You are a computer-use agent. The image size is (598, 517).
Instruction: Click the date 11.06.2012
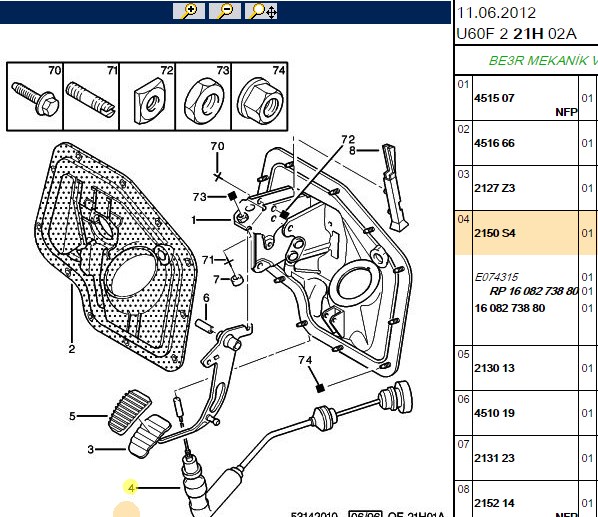pyautogui.click(x=496, y=13)
